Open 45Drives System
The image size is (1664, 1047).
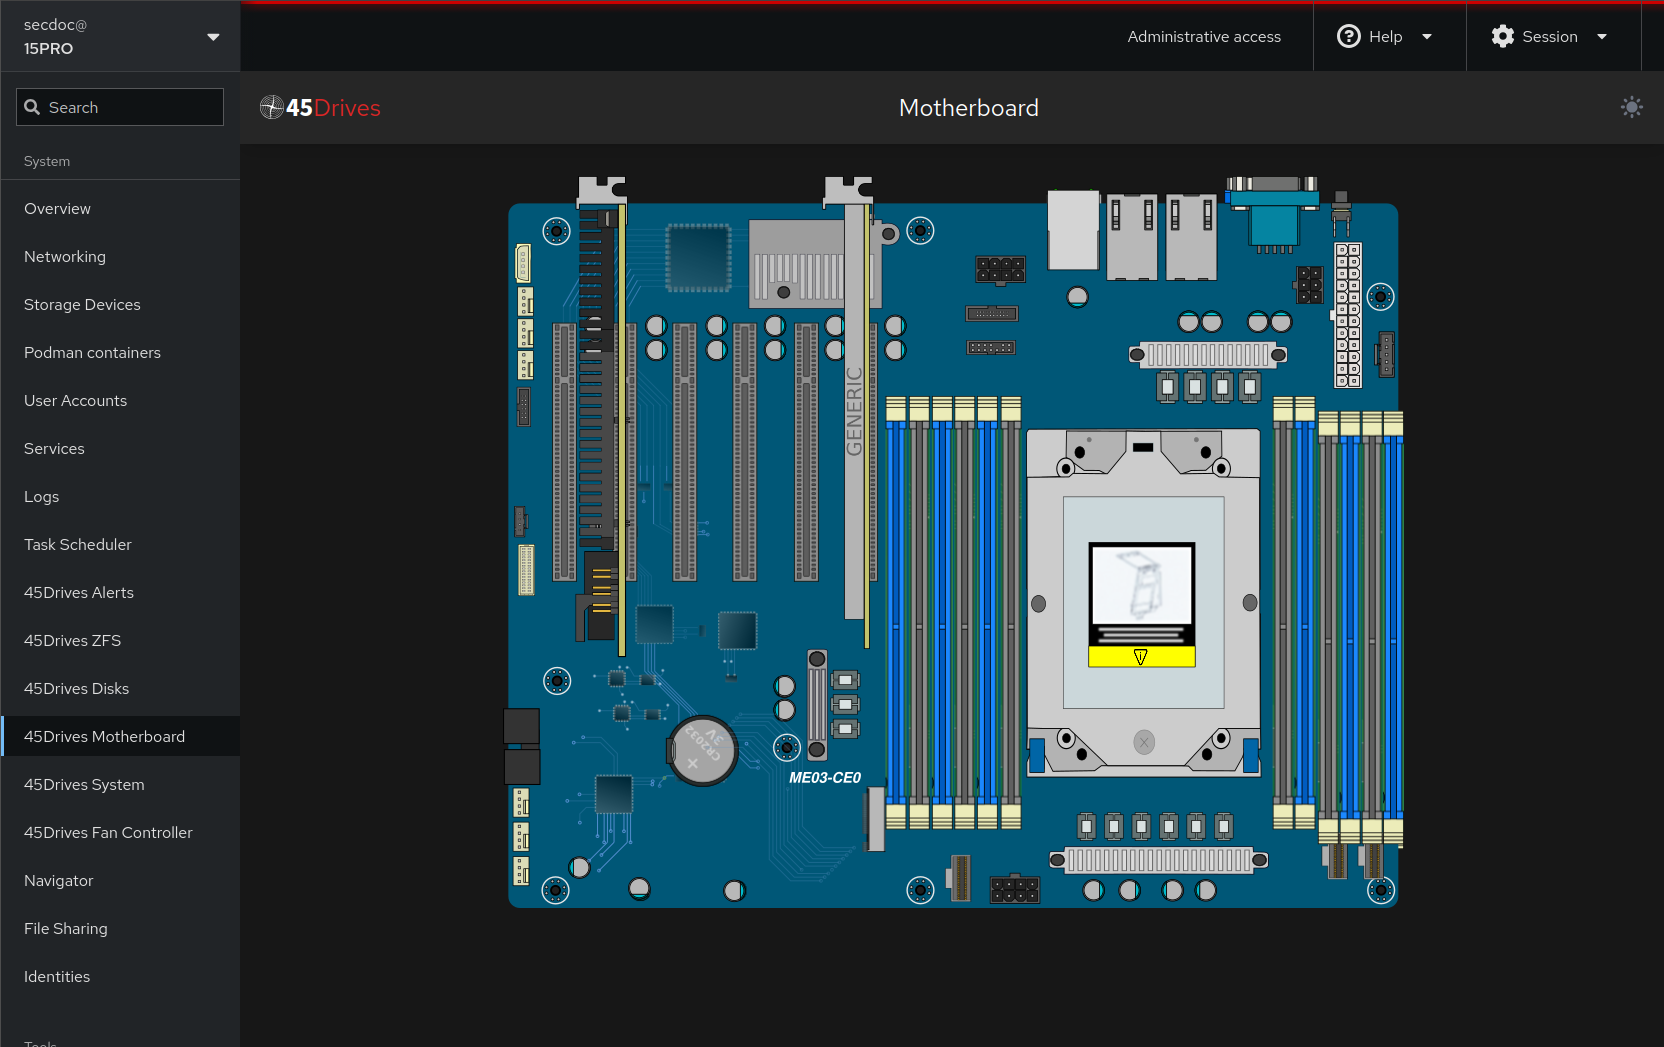120,784
